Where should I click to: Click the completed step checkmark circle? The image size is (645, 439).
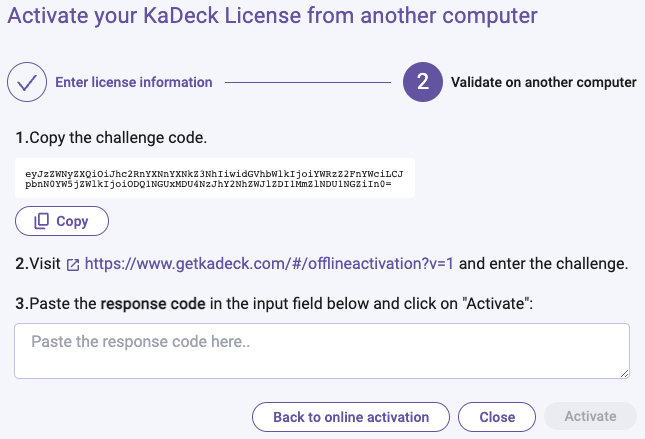point(27,82)
